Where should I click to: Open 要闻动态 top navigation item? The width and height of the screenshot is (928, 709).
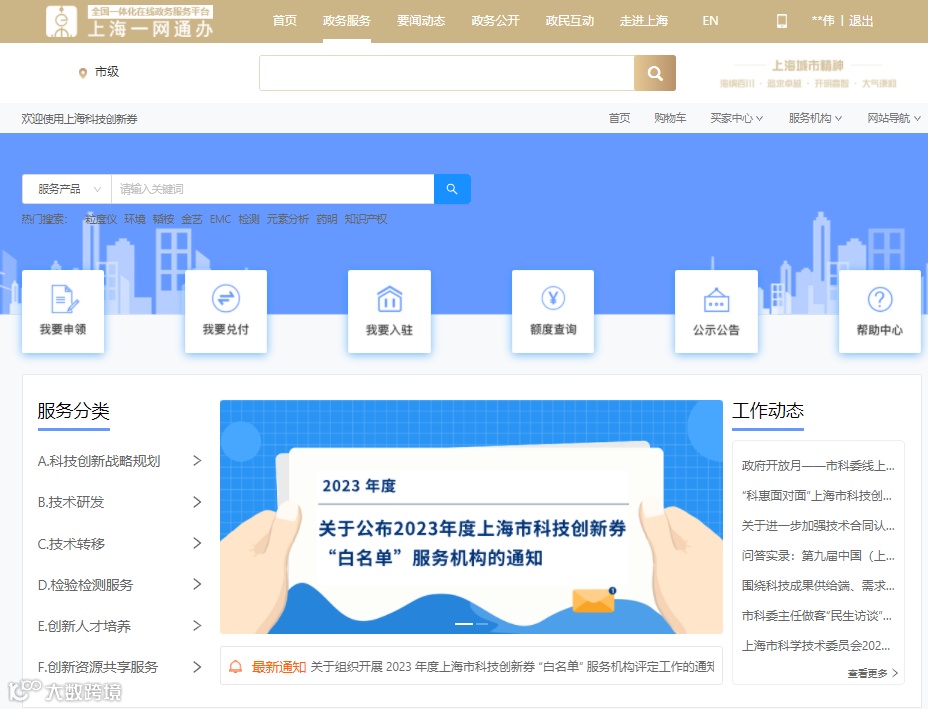coord(421,21)
